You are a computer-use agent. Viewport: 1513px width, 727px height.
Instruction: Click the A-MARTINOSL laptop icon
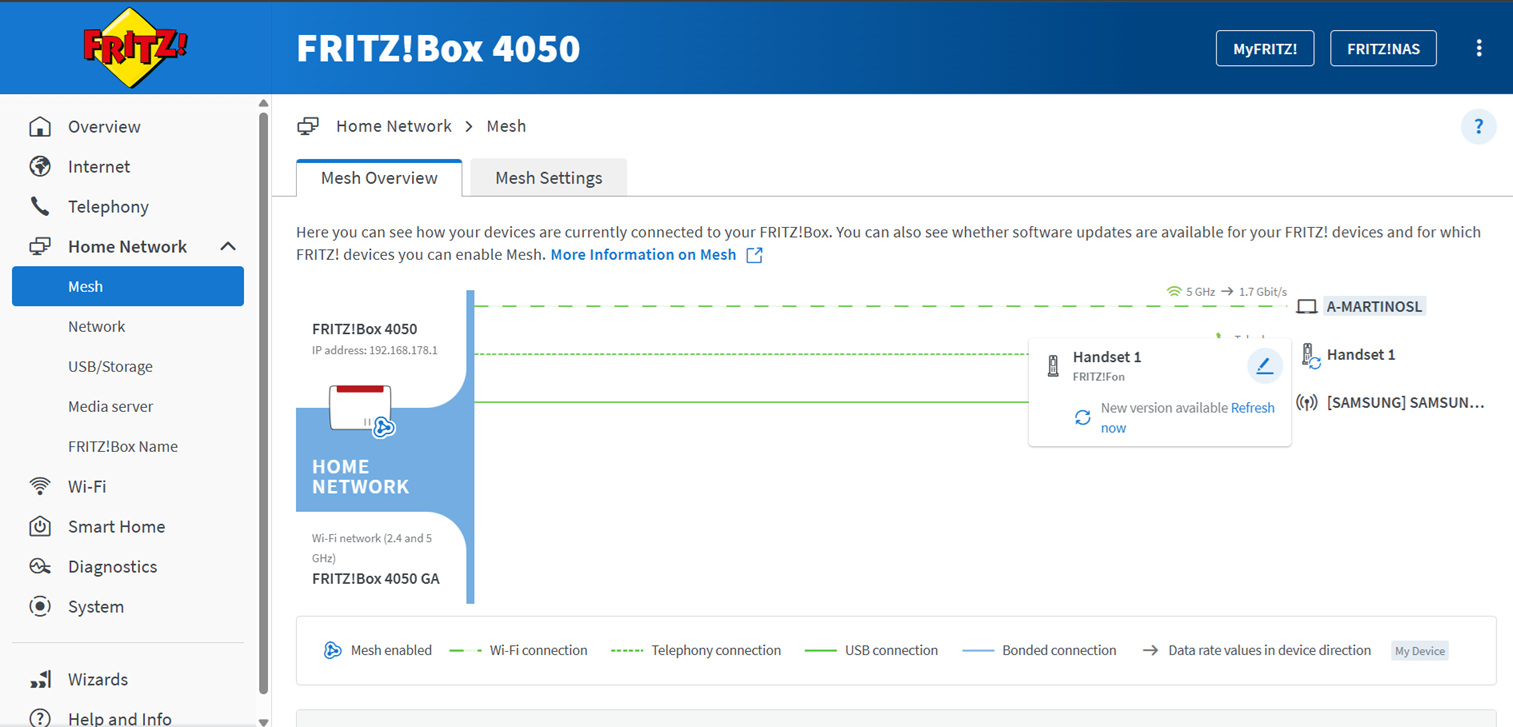pyautogui.click(x=1306, y=307)
